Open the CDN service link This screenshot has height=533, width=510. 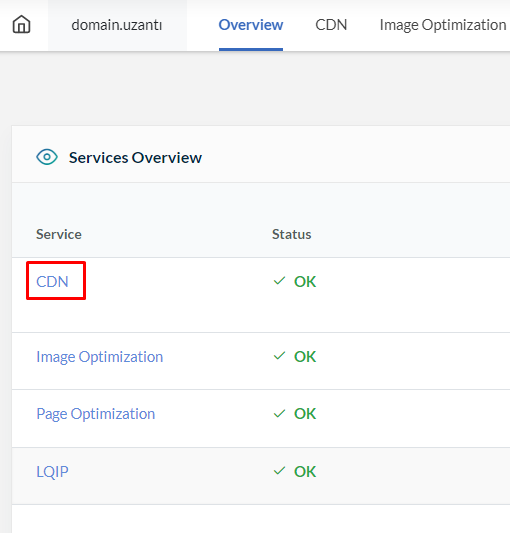[52, 281]
